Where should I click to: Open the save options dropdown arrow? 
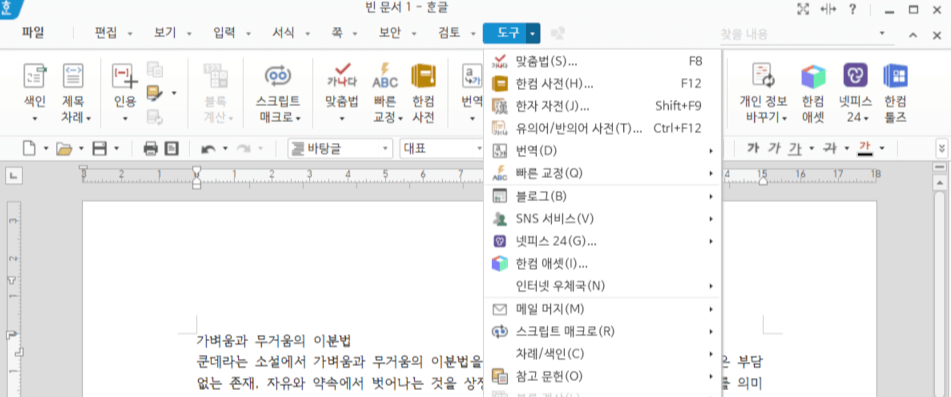click(116, 148)
